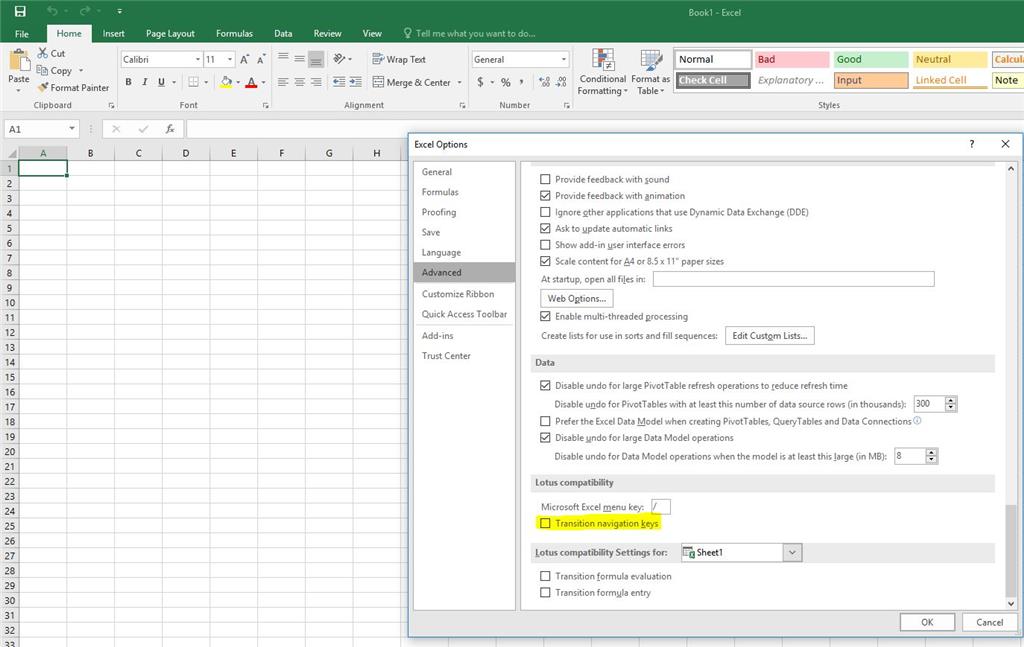Click the Paste clipboard icon
1024x647 pixels.
pos(19,61)
